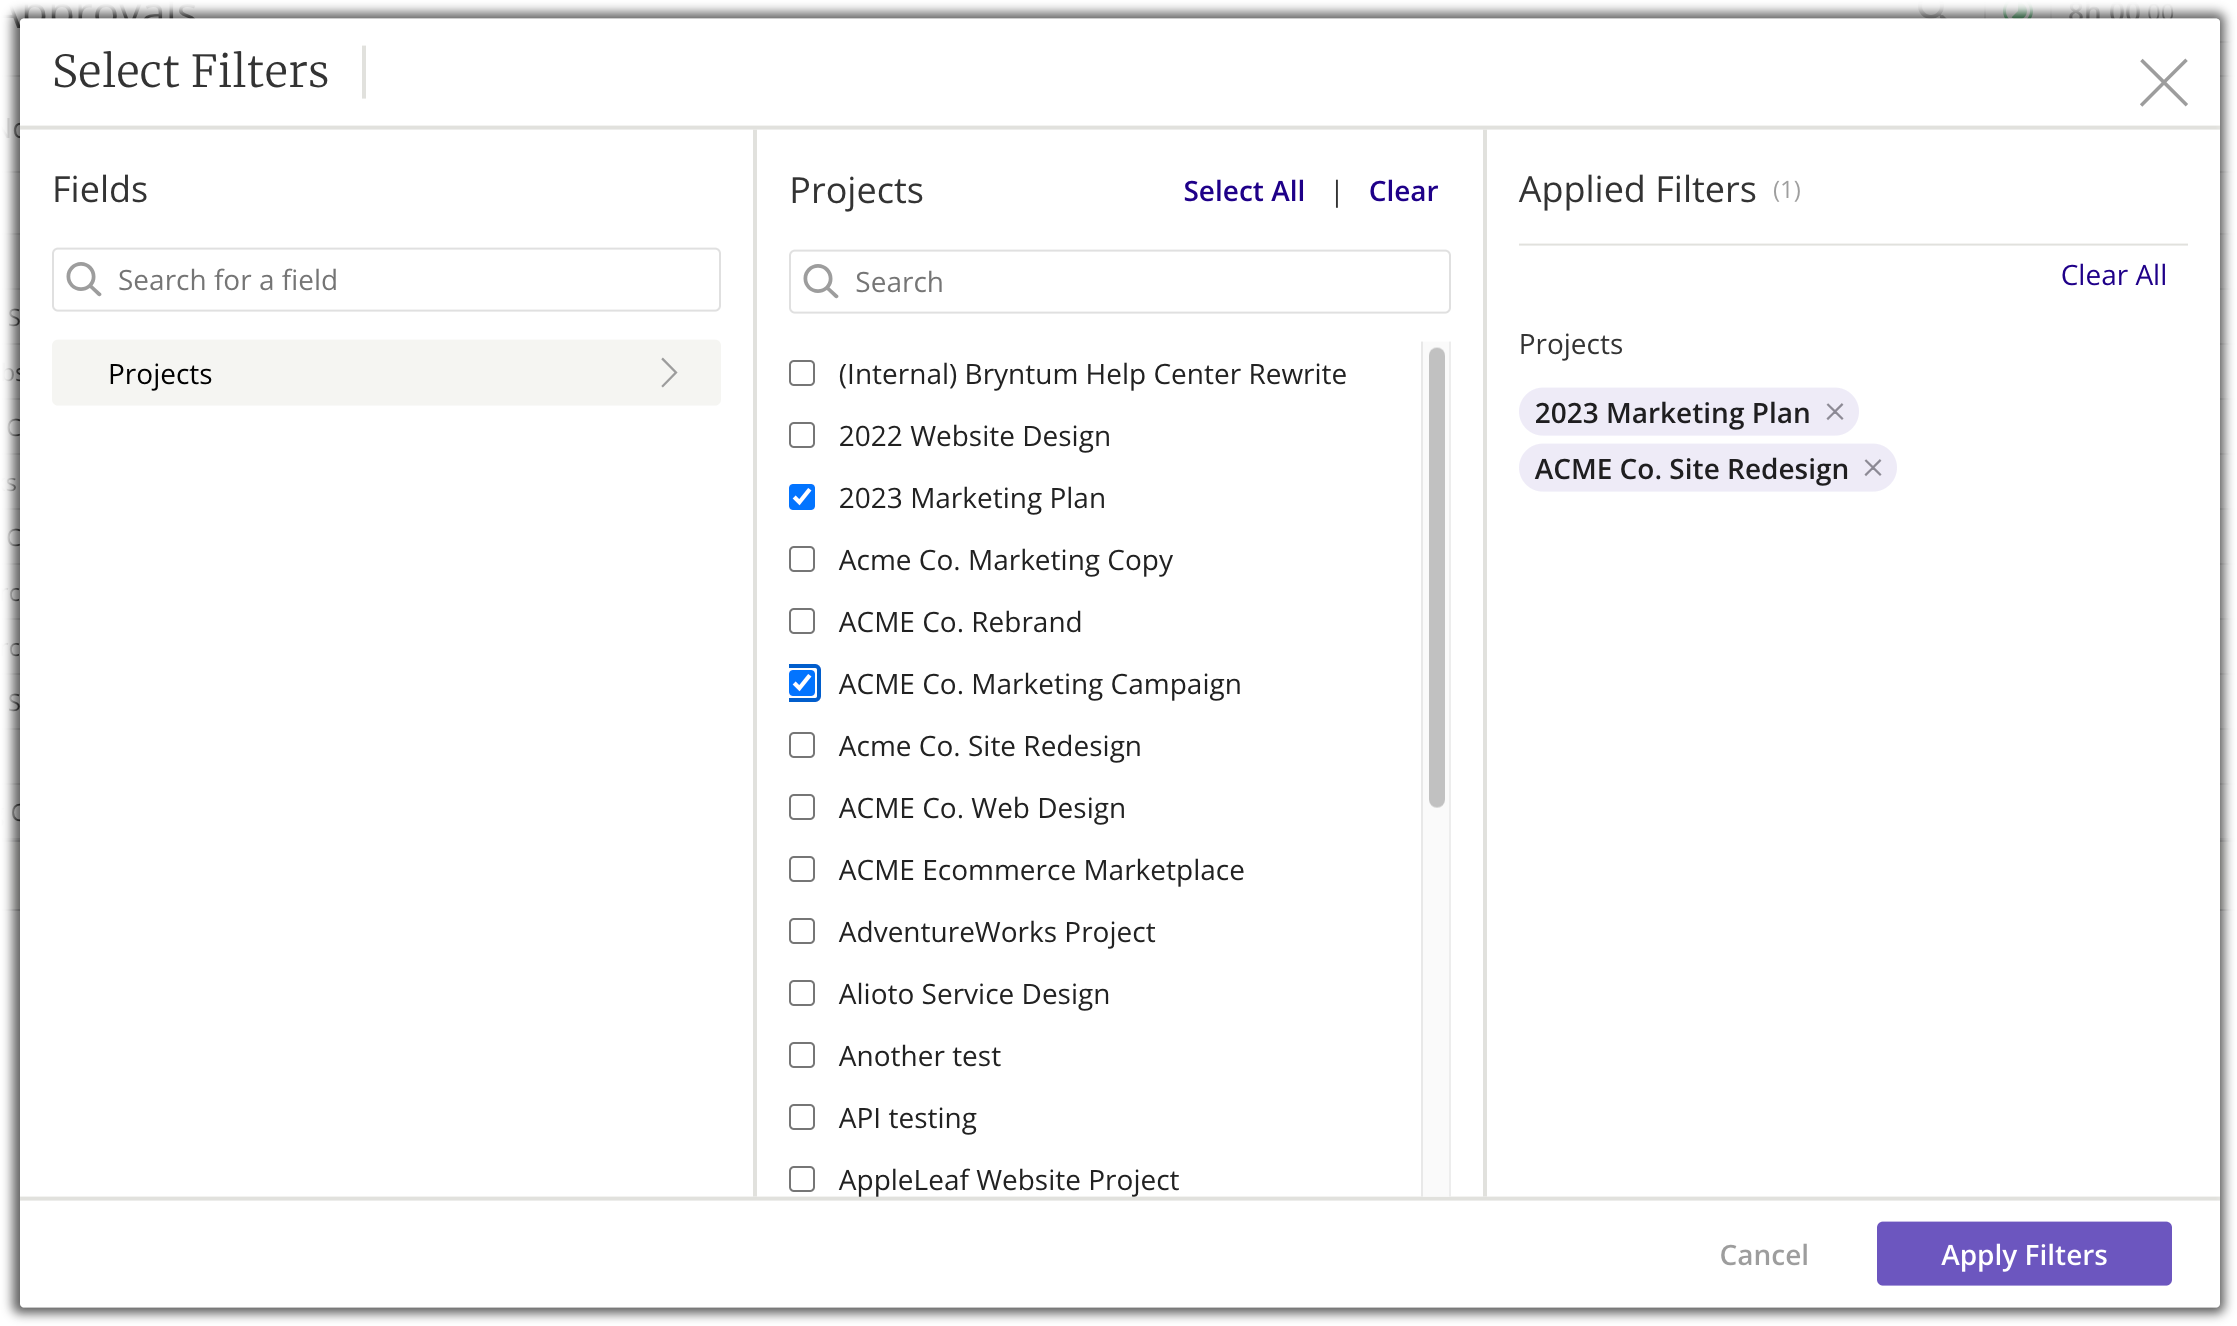This screenshot has width=2237, height=1326.
Task: Check the ACME Co. Web Design checkbox
Action: (x=802, y=807)
